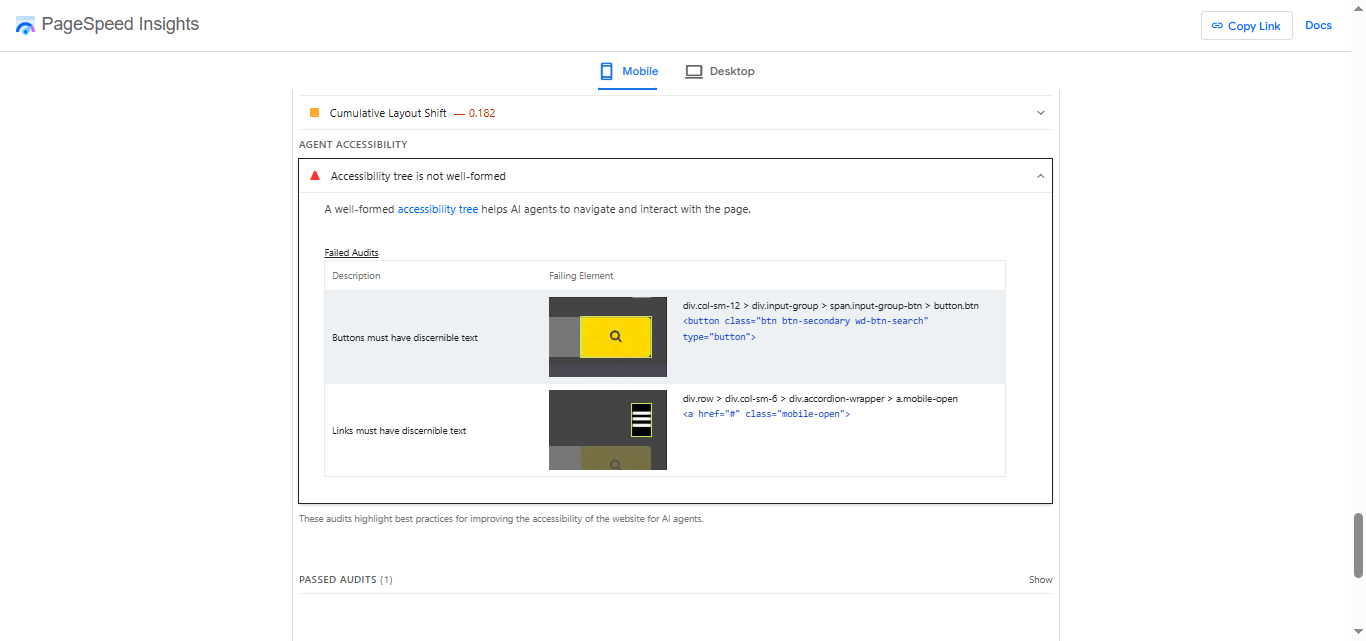Show the Passed Audits list
Screen dimensions: 1366x641
(x=1040, y=580)
